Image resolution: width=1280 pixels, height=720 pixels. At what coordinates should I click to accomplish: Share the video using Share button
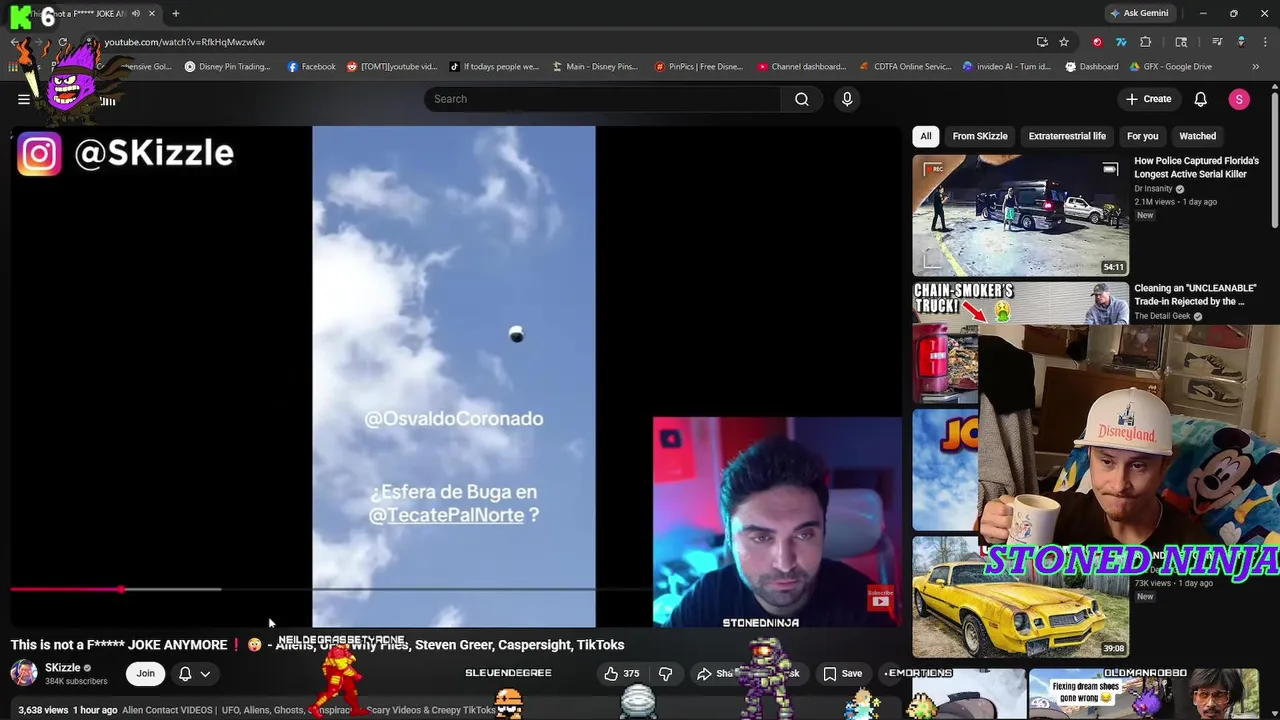tap(718, 674)
